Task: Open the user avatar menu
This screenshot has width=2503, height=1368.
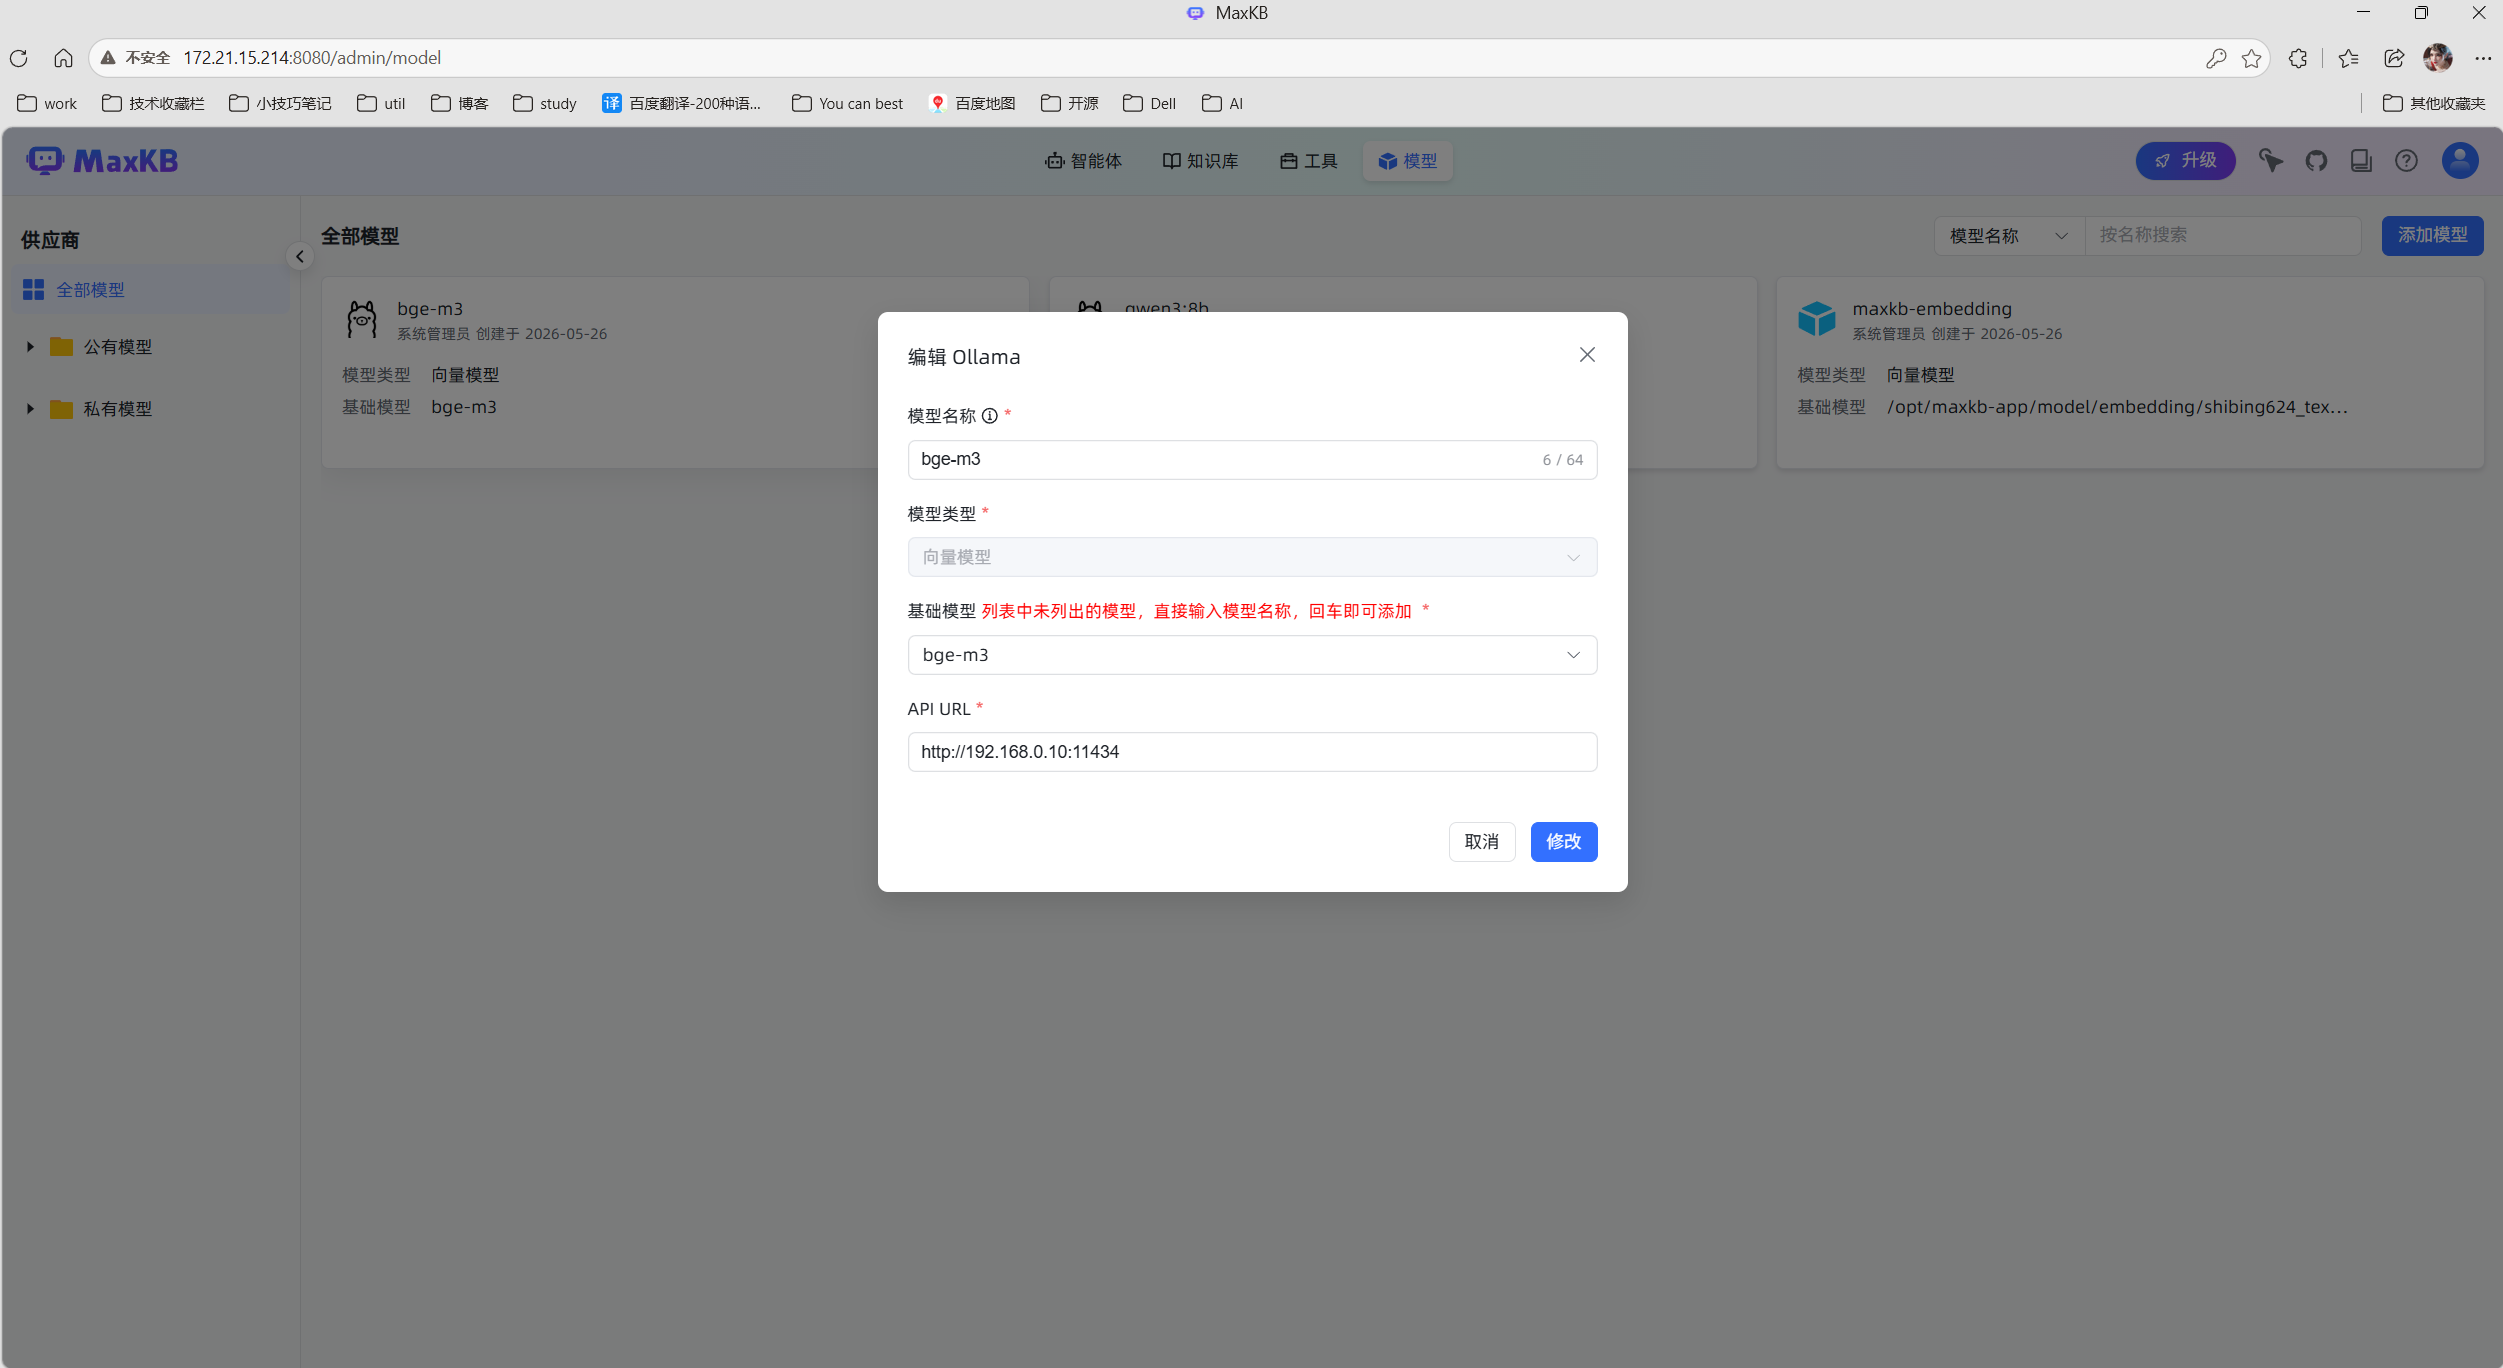Action: pyautogui.click(x=2460, y=161)
